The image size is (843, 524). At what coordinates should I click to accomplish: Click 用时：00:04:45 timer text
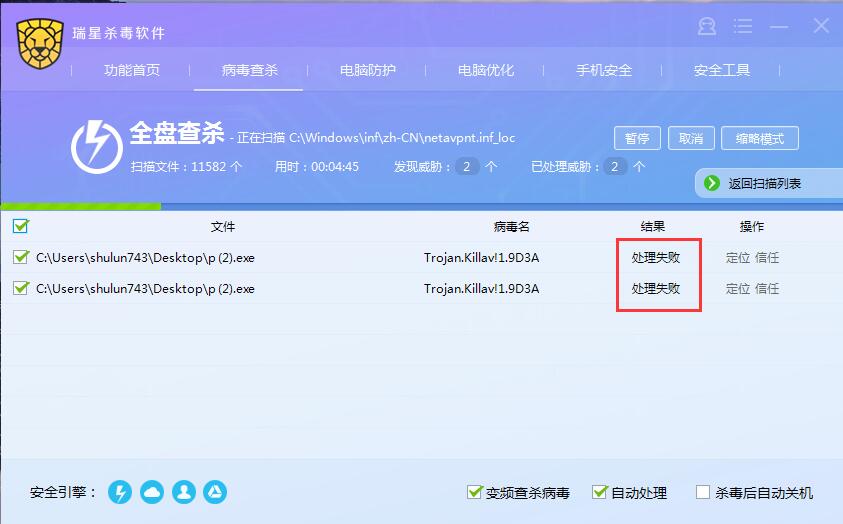(x=317, y=167)
